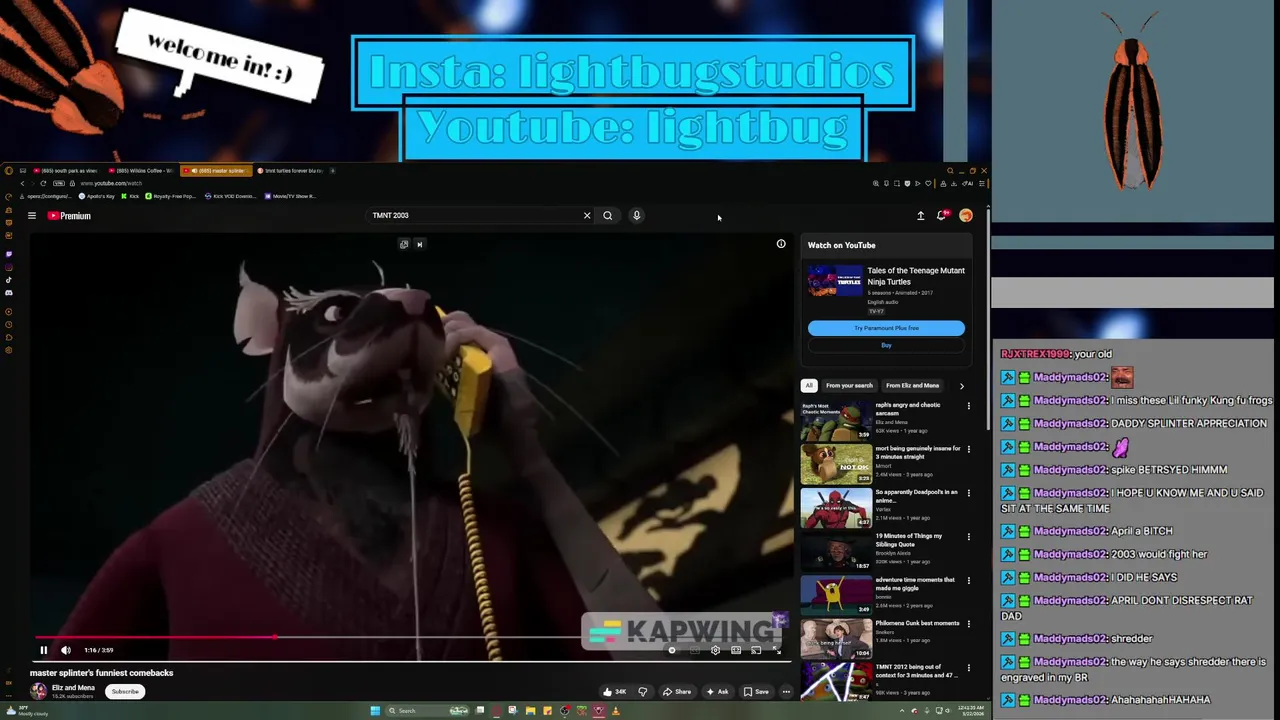
Task: Open Philomena Cunk best moments title
Action: (x=917, y=623)
